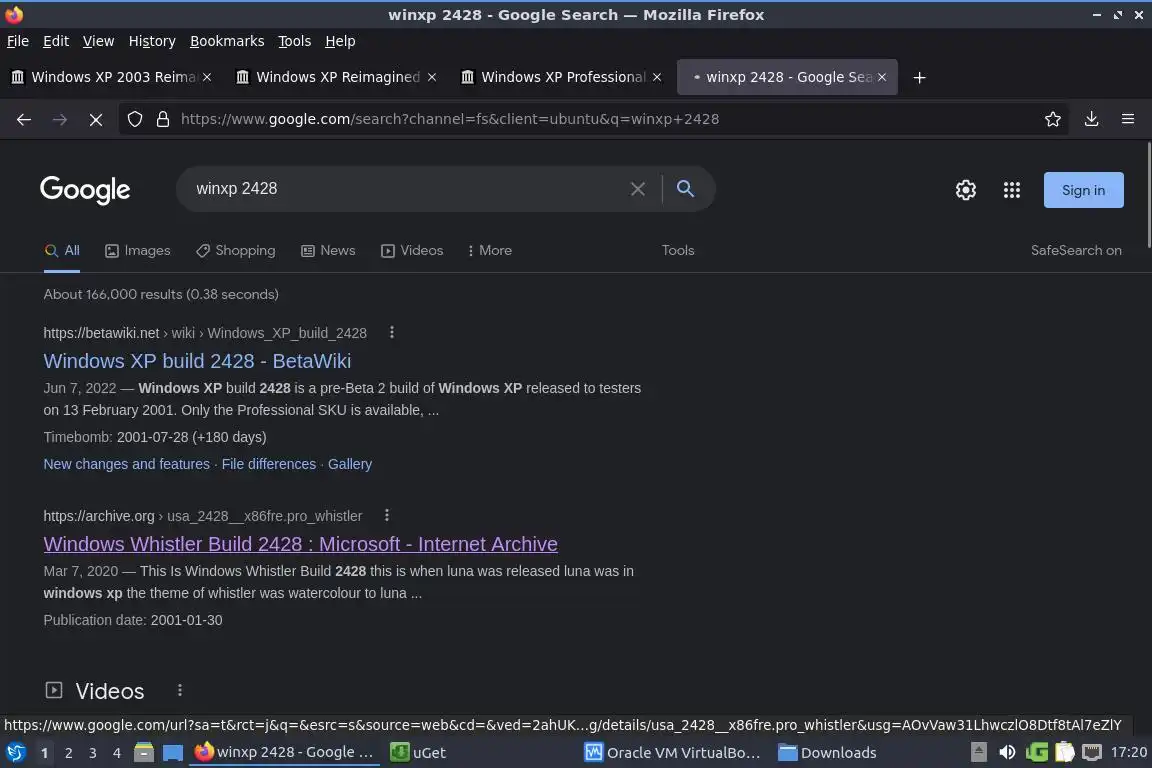Open the Tools menu in the menu bar
Image resolution: width=1152 pixels, height=768 pixels.
[295, 41]
